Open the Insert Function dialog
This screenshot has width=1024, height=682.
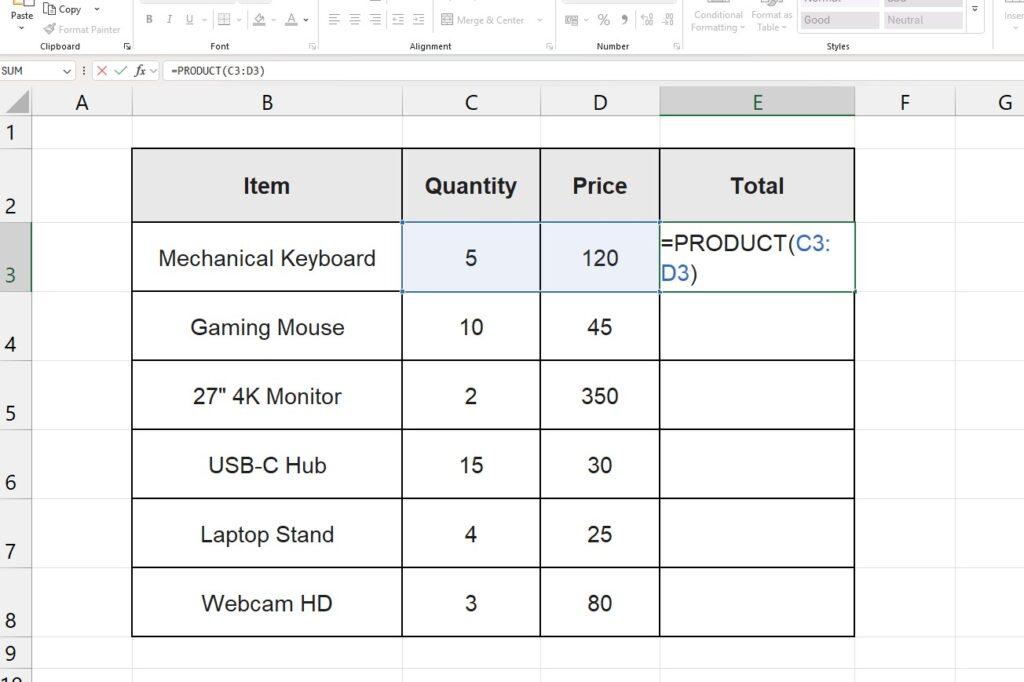click(141, 70)
